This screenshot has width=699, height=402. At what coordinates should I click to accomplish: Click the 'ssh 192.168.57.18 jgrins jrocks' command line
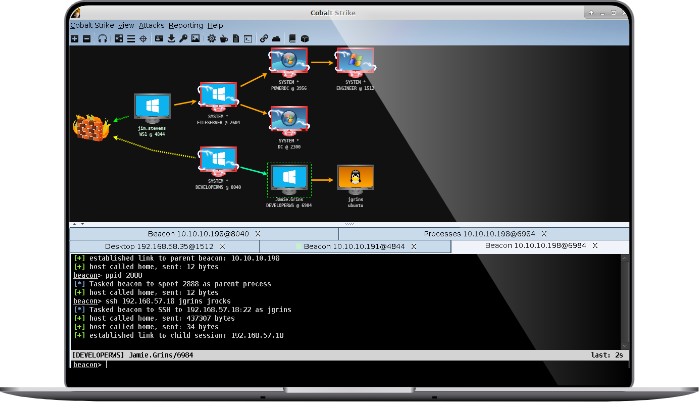click(x=152, y=301)
